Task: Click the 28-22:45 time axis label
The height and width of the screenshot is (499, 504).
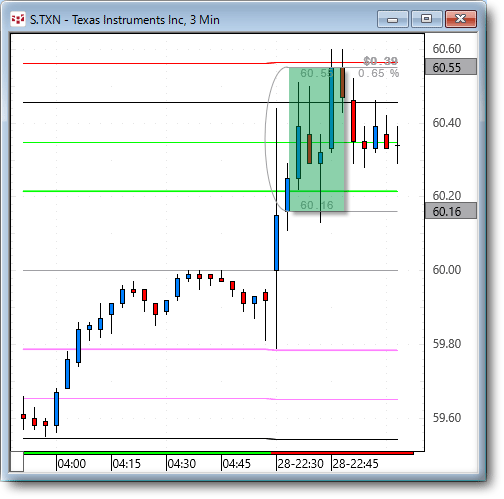Action: (355, 464)
